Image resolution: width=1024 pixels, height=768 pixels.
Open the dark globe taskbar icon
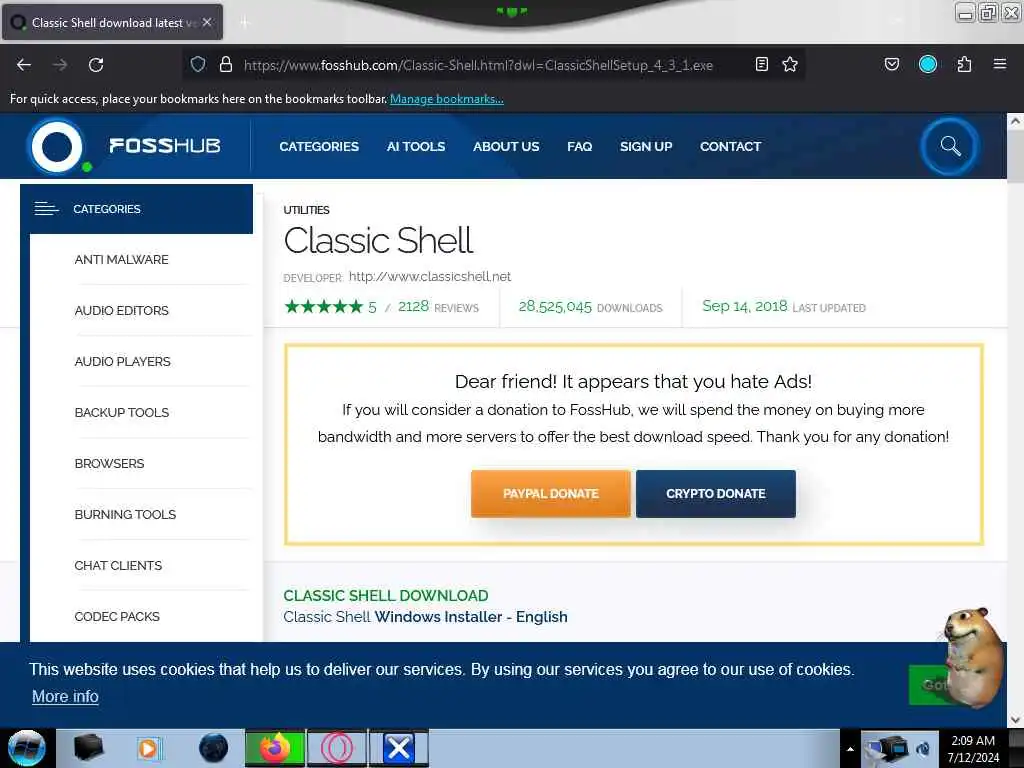point(214,748)
